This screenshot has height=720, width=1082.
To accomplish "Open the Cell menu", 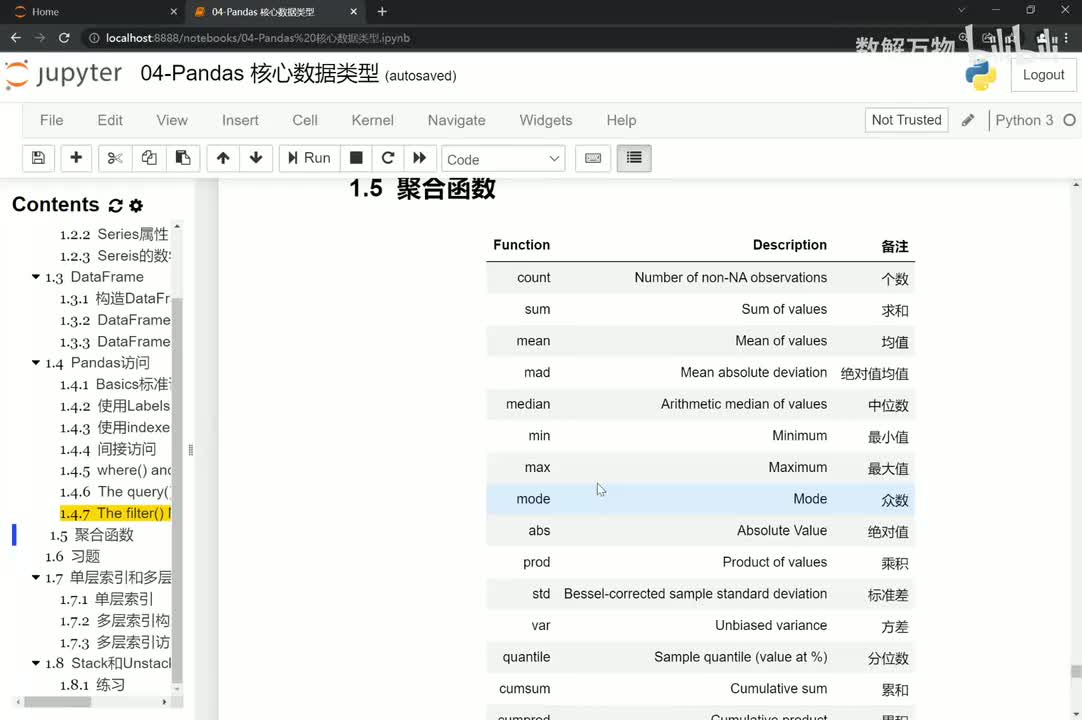I will tap(305, 120).
